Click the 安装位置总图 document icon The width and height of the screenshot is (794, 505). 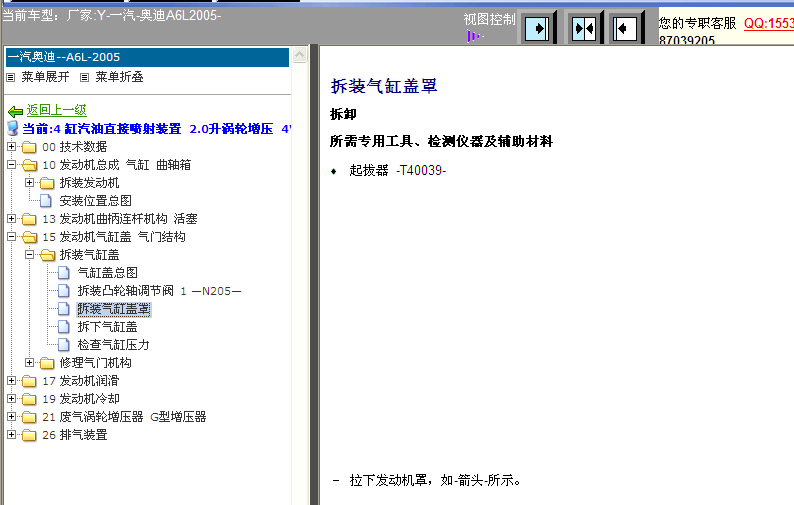46,201
